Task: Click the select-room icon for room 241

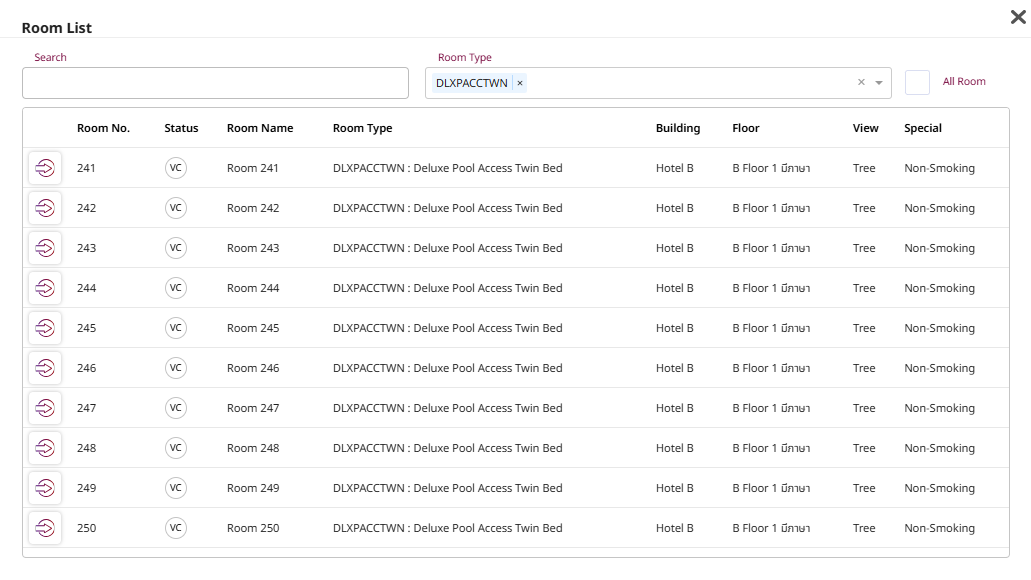Action: [x=45, y=168]
